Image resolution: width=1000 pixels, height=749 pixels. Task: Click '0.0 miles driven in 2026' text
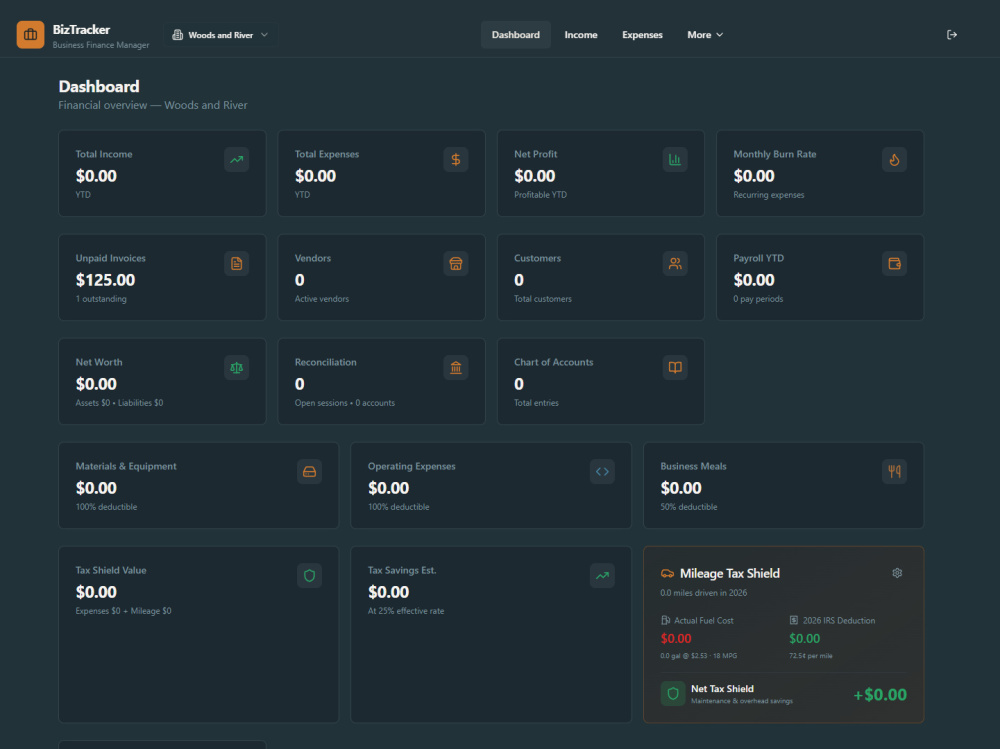(703, 593)
